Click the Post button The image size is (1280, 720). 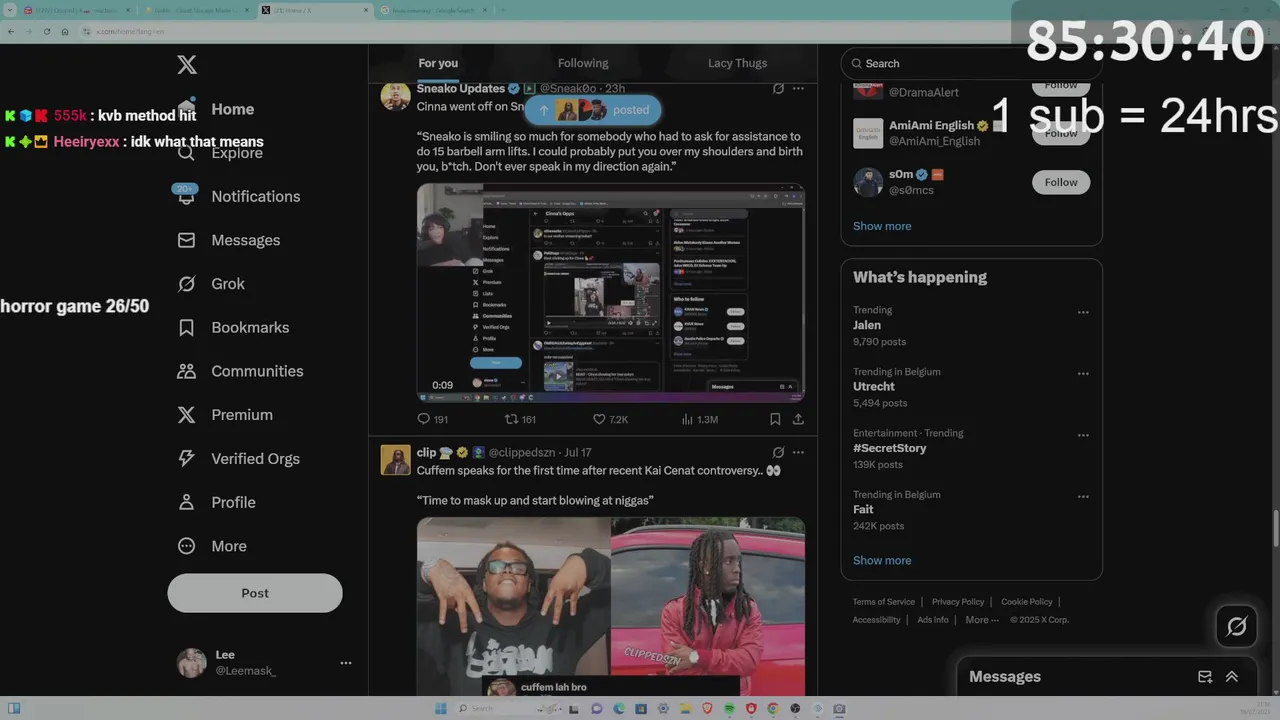[x=255, y=593]
